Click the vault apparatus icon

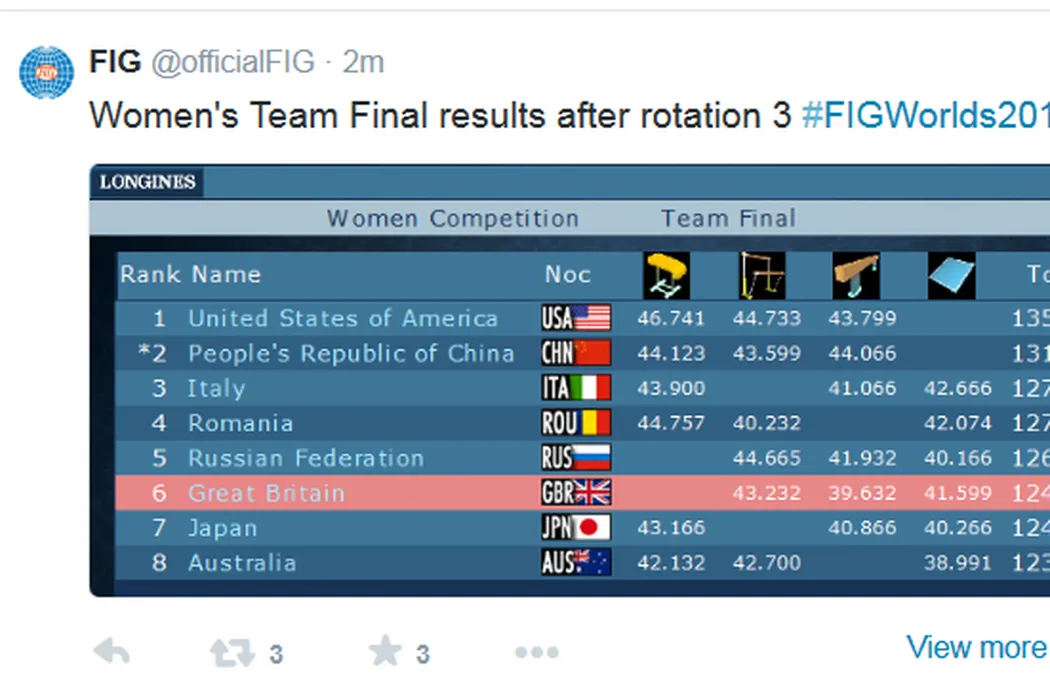[x=666, y=275]
